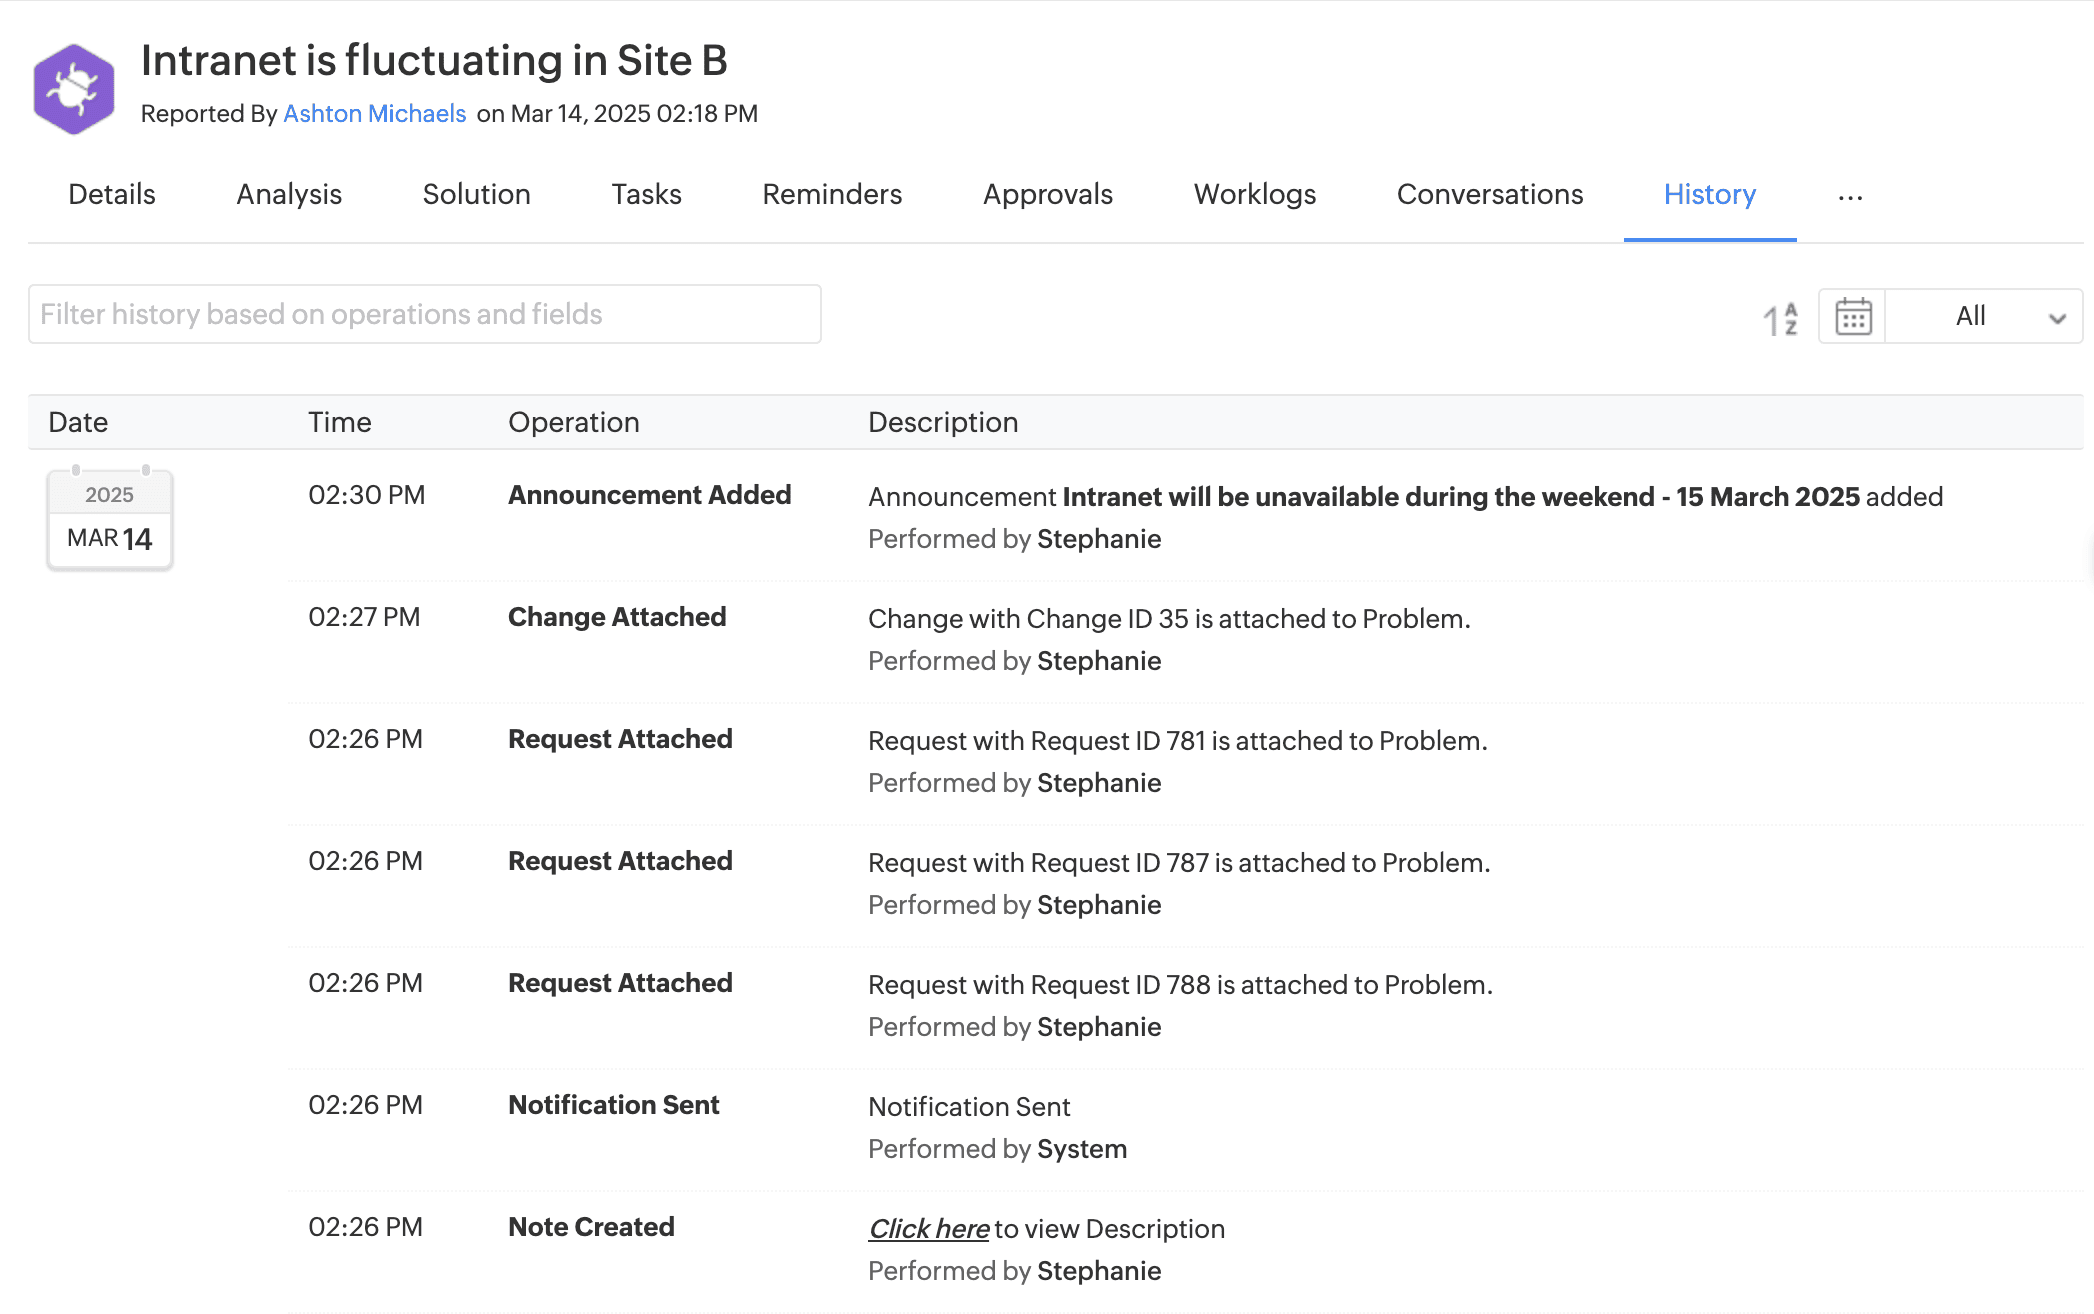Click the Operation column header

(x=573, y=422)
